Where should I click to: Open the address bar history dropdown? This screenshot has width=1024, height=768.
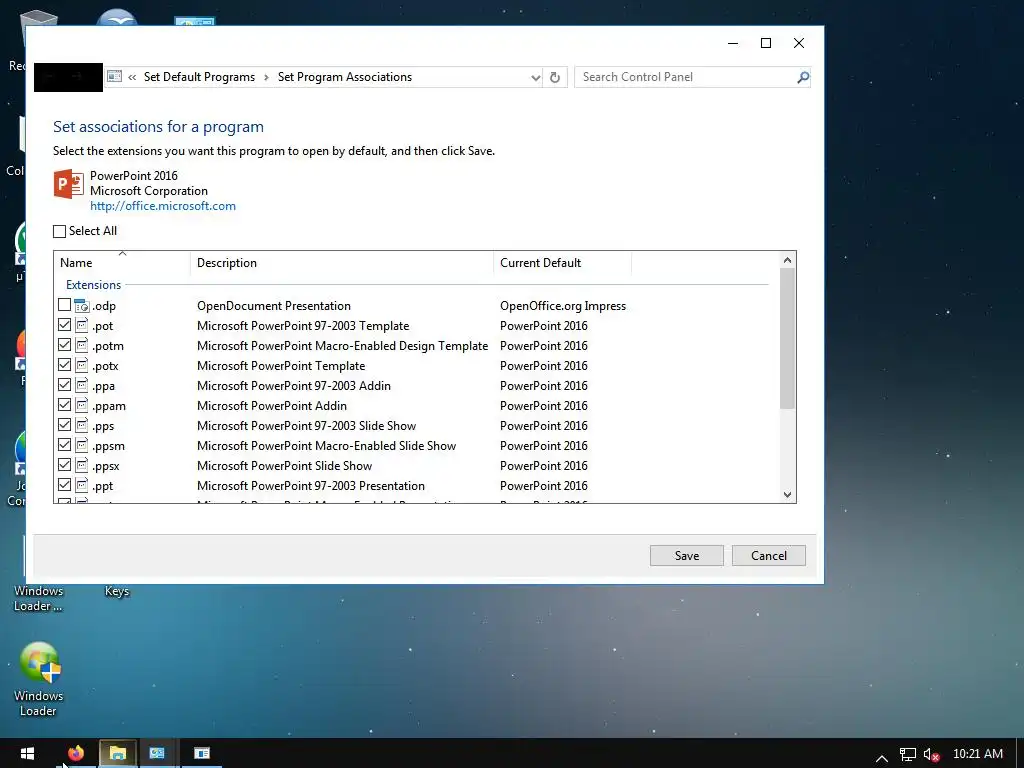tap(536, 77)
